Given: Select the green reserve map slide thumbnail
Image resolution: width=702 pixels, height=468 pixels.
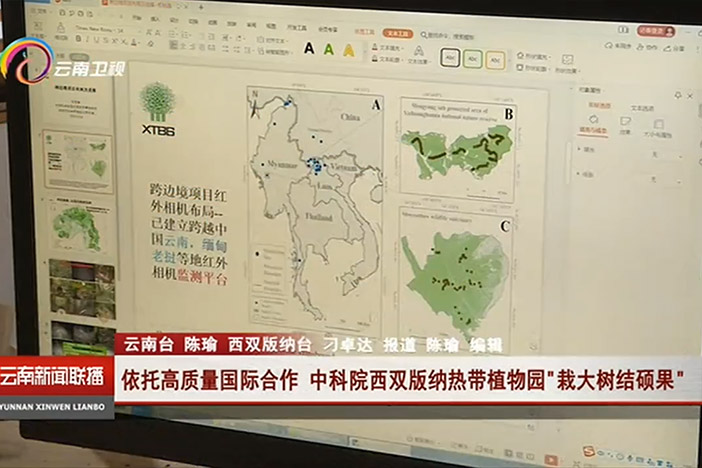Looking at the screenshot, I should (x=80, y=227).
